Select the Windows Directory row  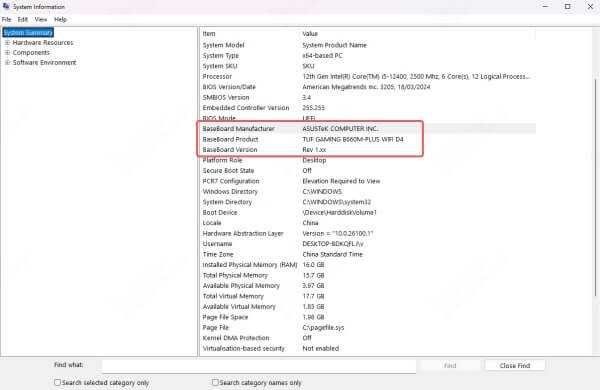tap(368, 191)
